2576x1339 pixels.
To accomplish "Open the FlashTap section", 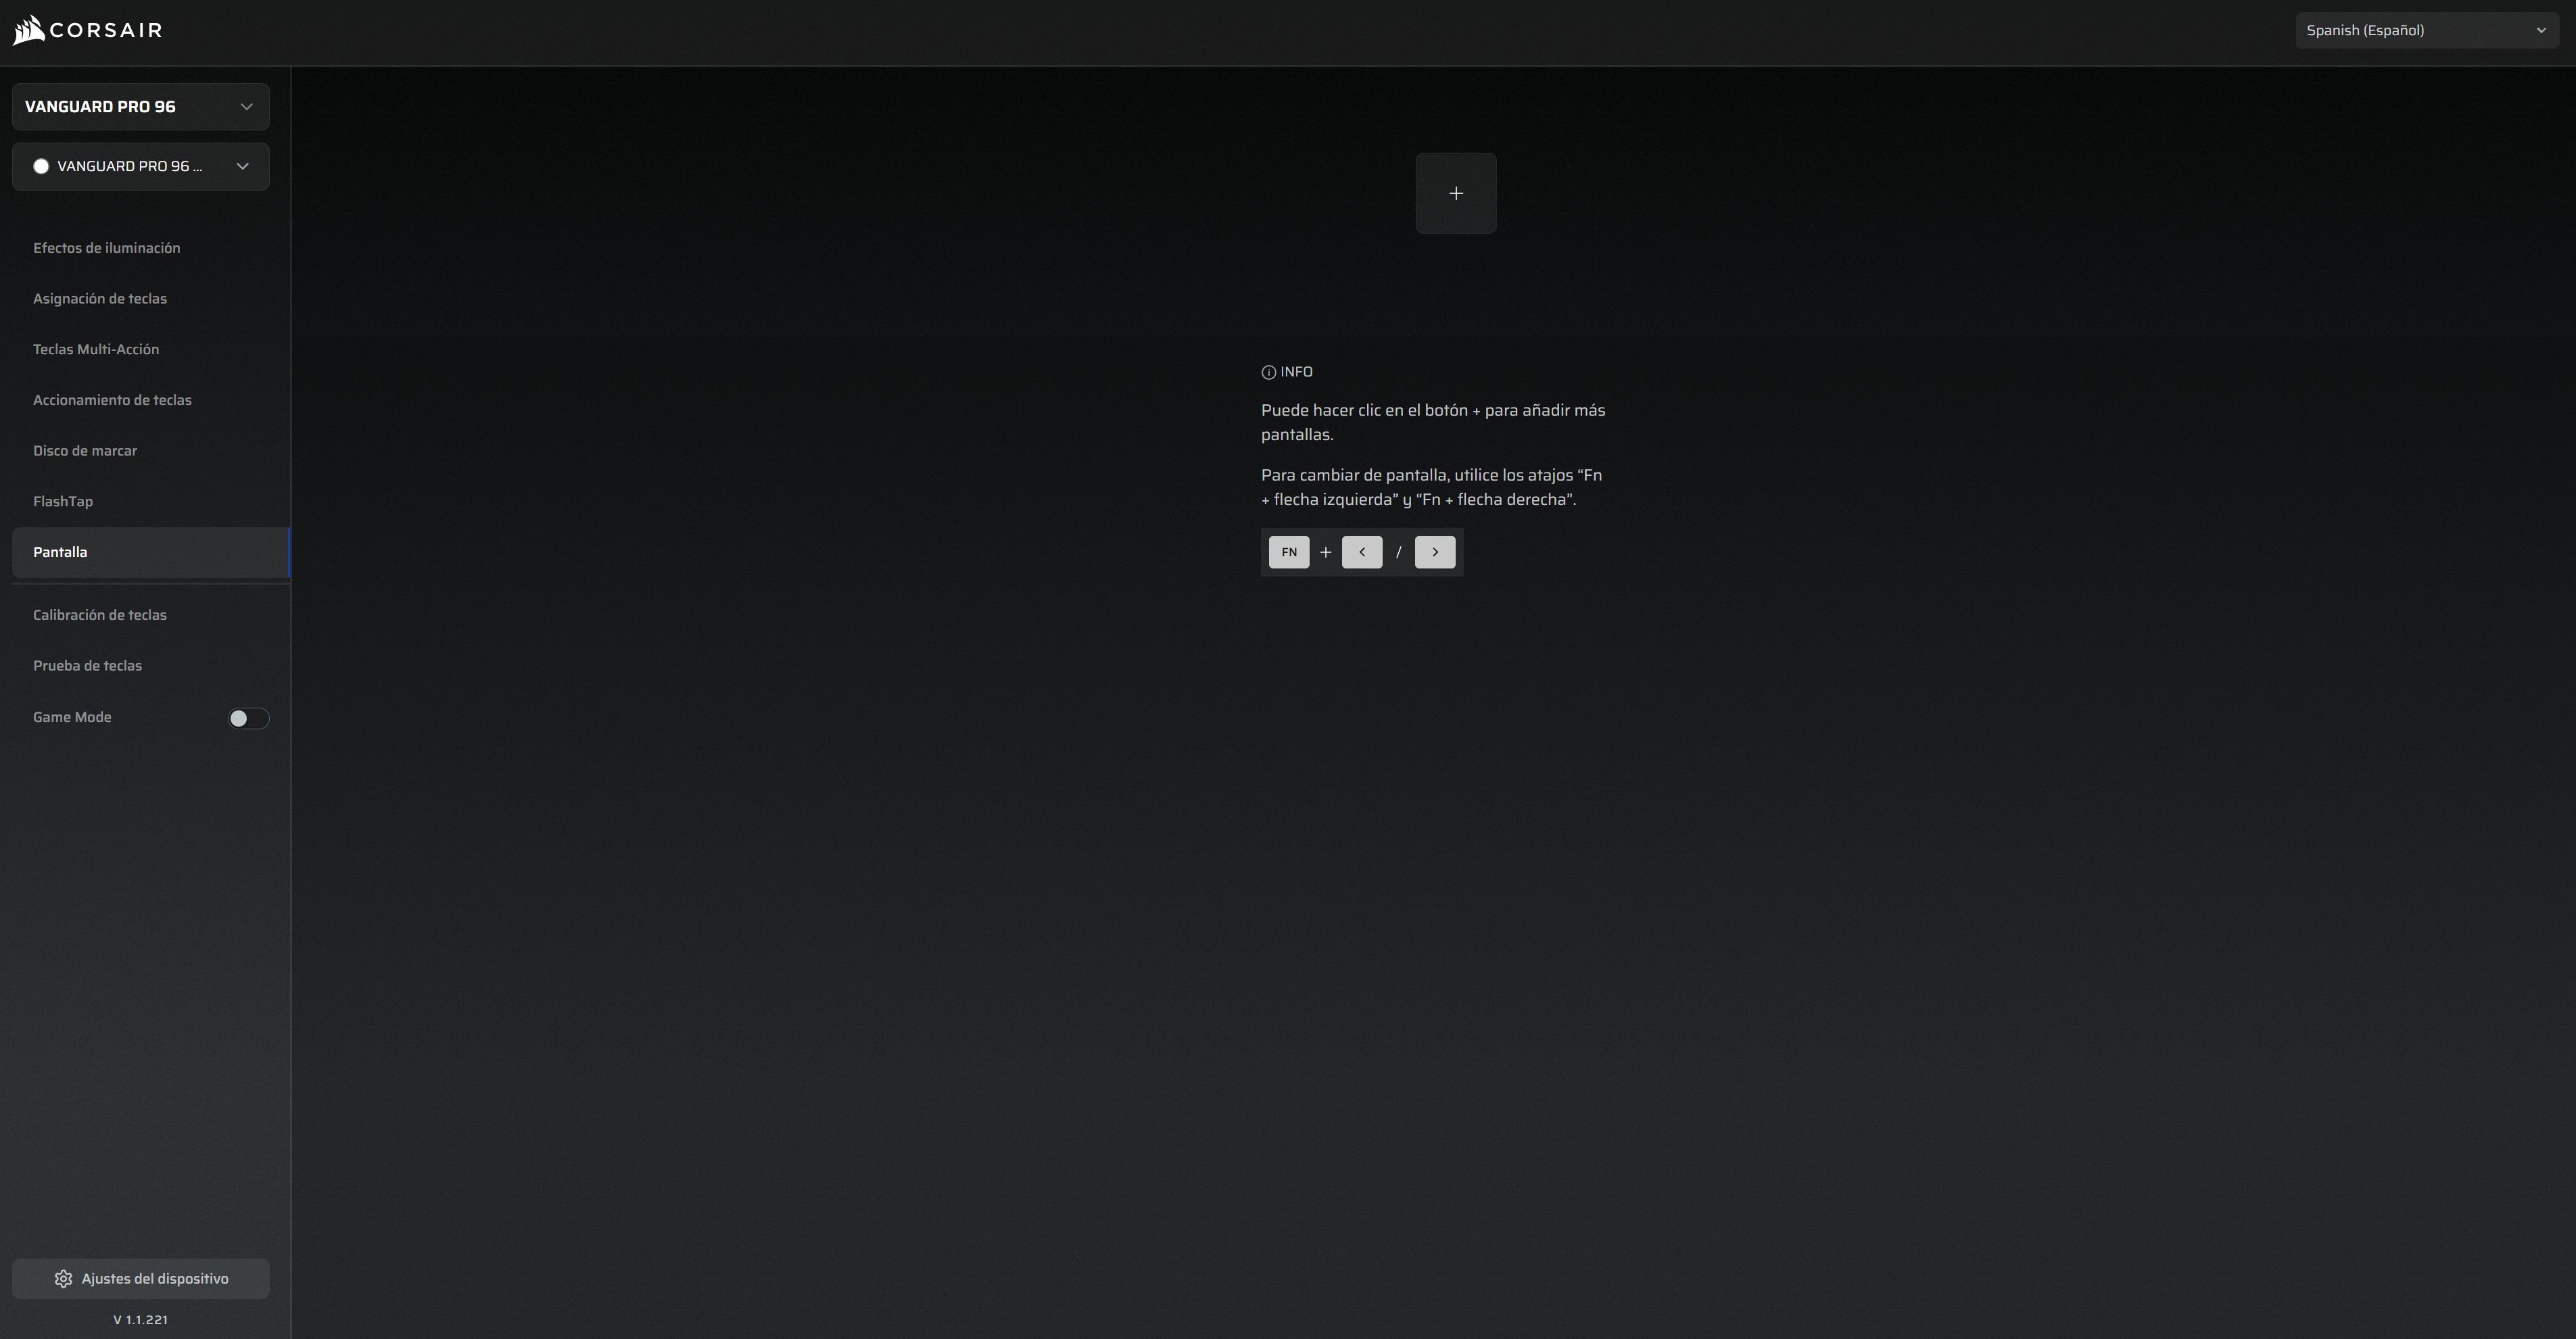I will 63,501.
